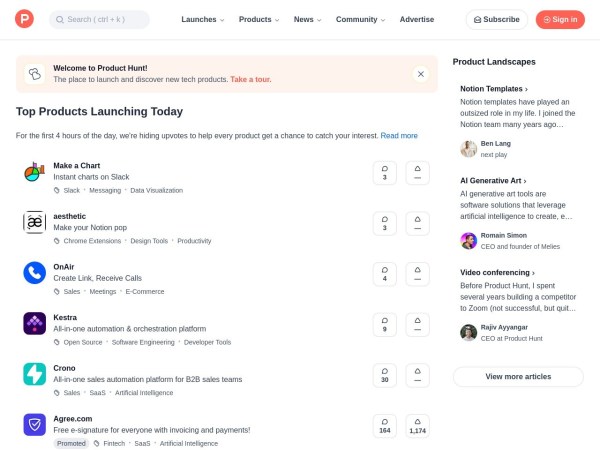Expand the Community dropdown menu
The height and width of the screenshot is (450, 600).
[x=360, y=19]
